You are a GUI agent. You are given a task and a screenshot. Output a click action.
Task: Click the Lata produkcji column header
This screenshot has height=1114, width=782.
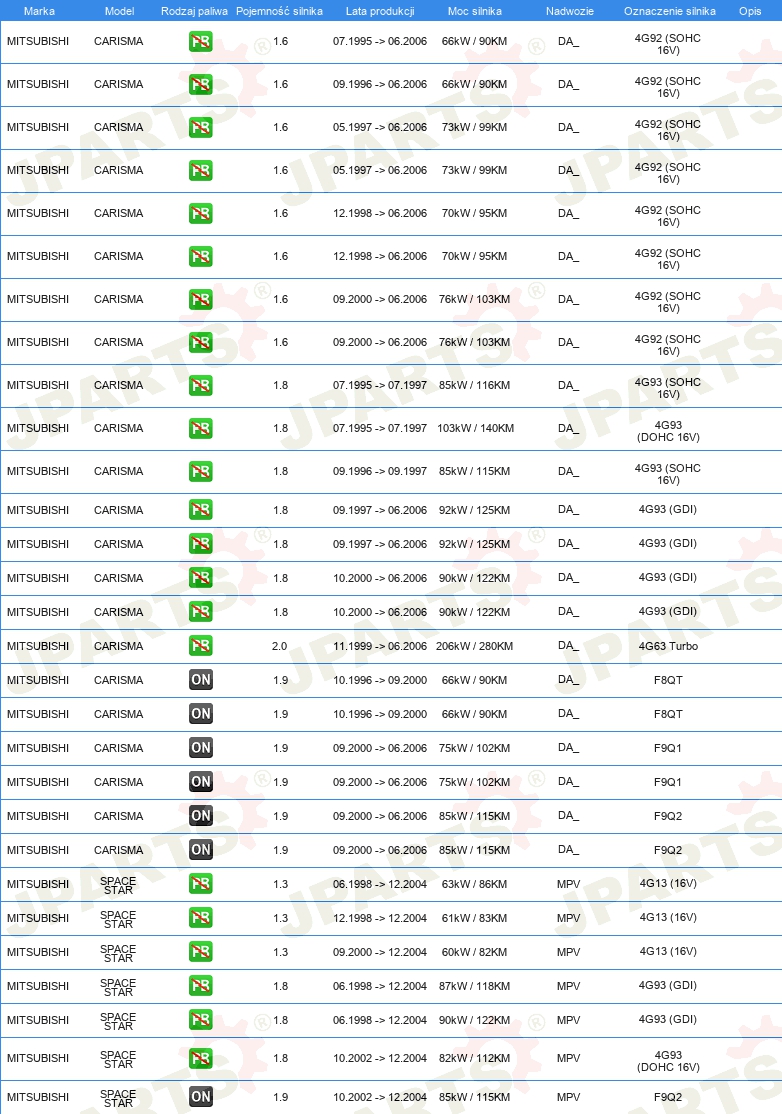(380, 11)
